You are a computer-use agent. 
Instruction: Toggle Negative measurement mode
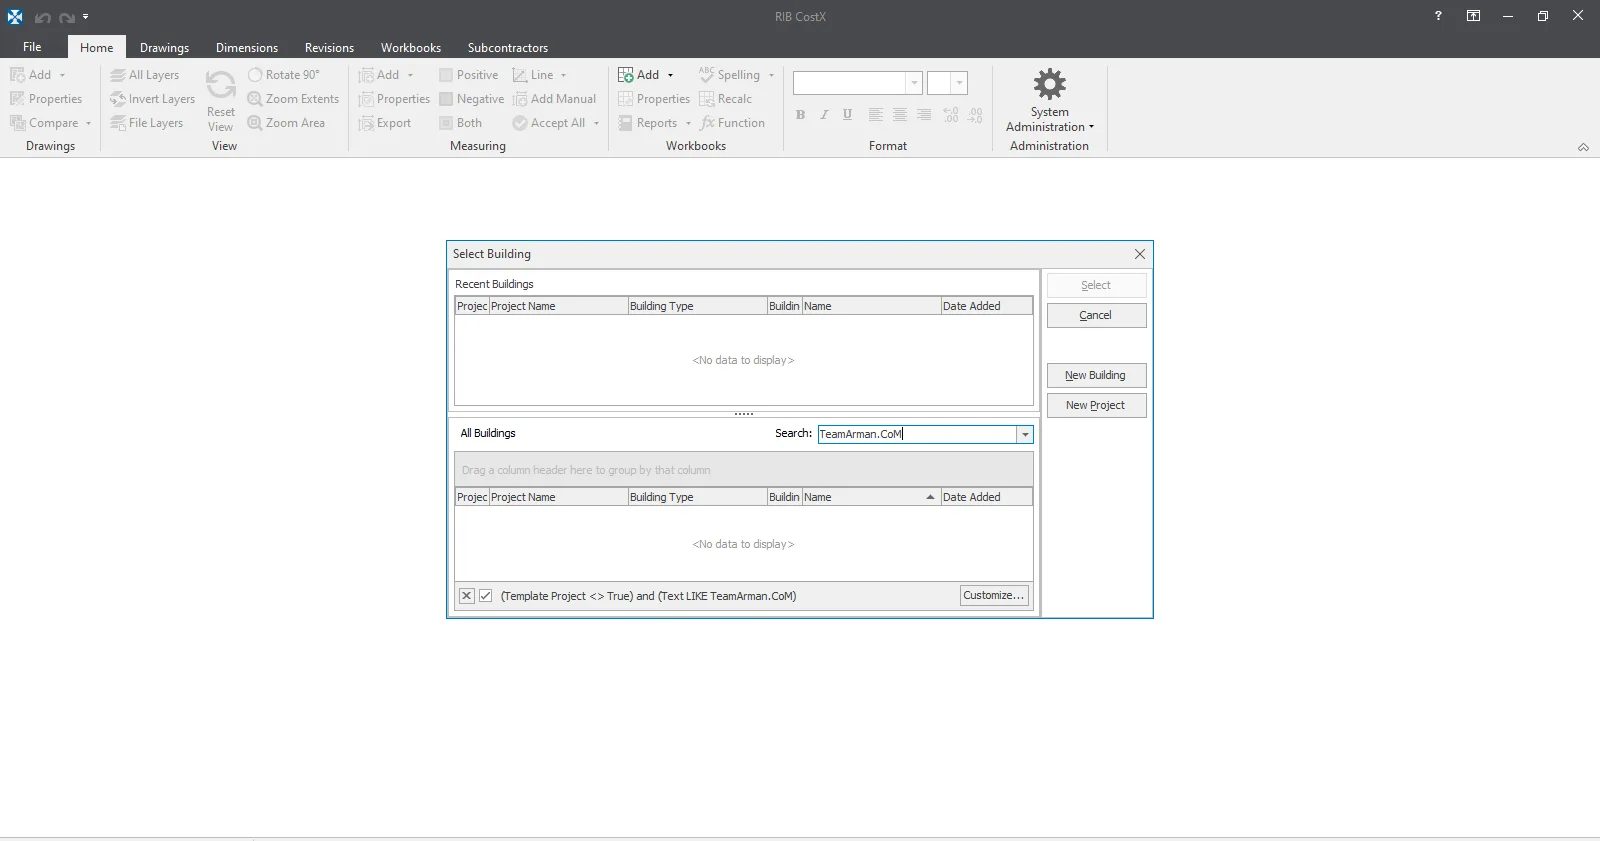[471, 99]
